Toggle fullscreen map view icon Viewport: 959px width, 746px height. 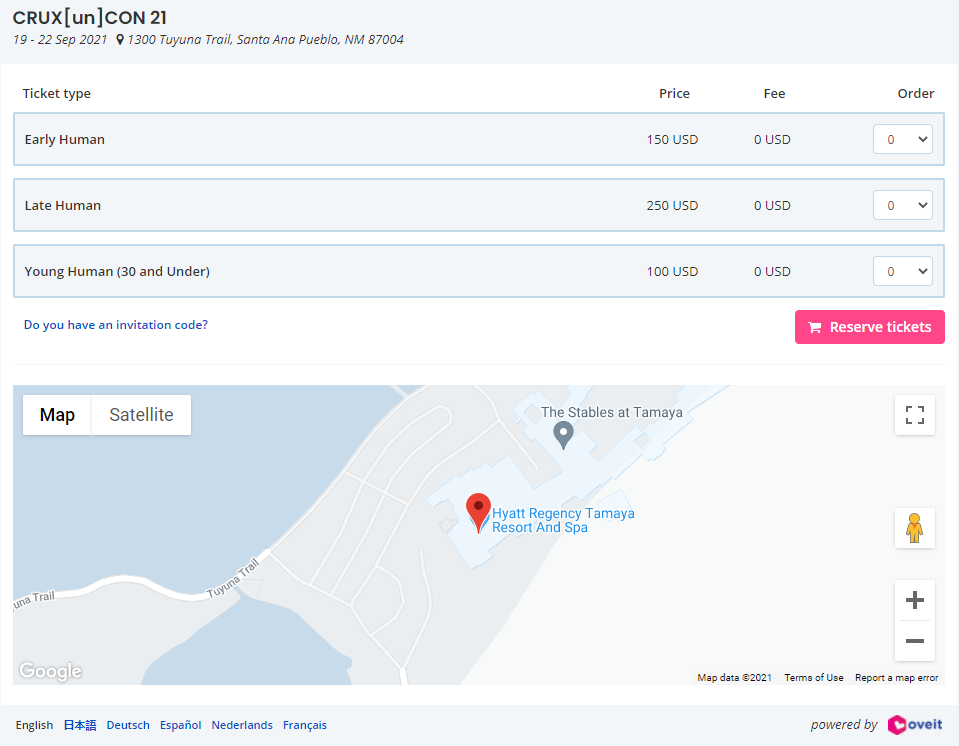pyautogui.click(x=914, y=415)
